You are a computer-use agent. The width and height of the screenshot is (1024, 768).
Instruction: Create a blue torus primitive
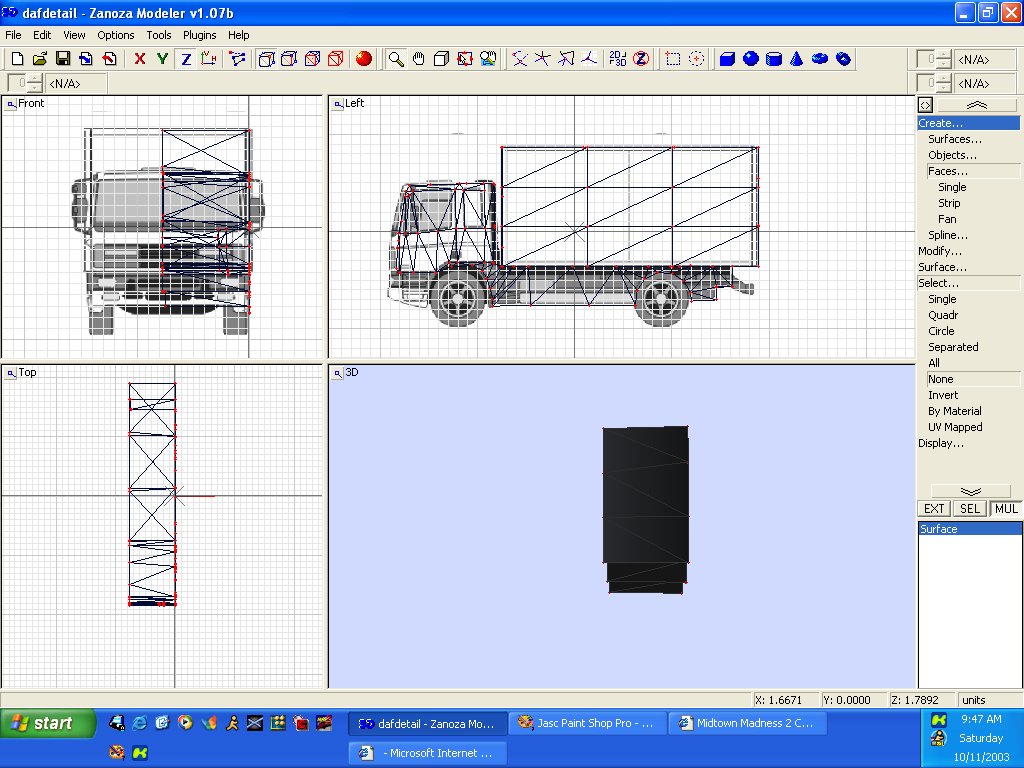820,59
